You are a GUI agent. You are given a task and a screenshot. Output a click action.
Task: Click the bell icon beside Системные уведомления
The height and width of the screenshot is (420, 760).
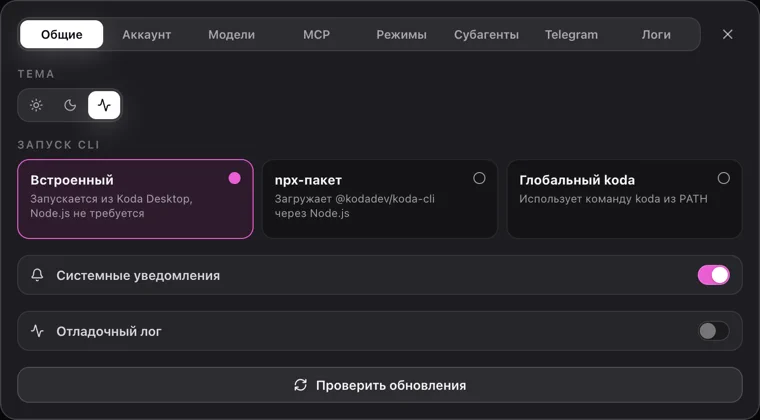coord(37,275)
